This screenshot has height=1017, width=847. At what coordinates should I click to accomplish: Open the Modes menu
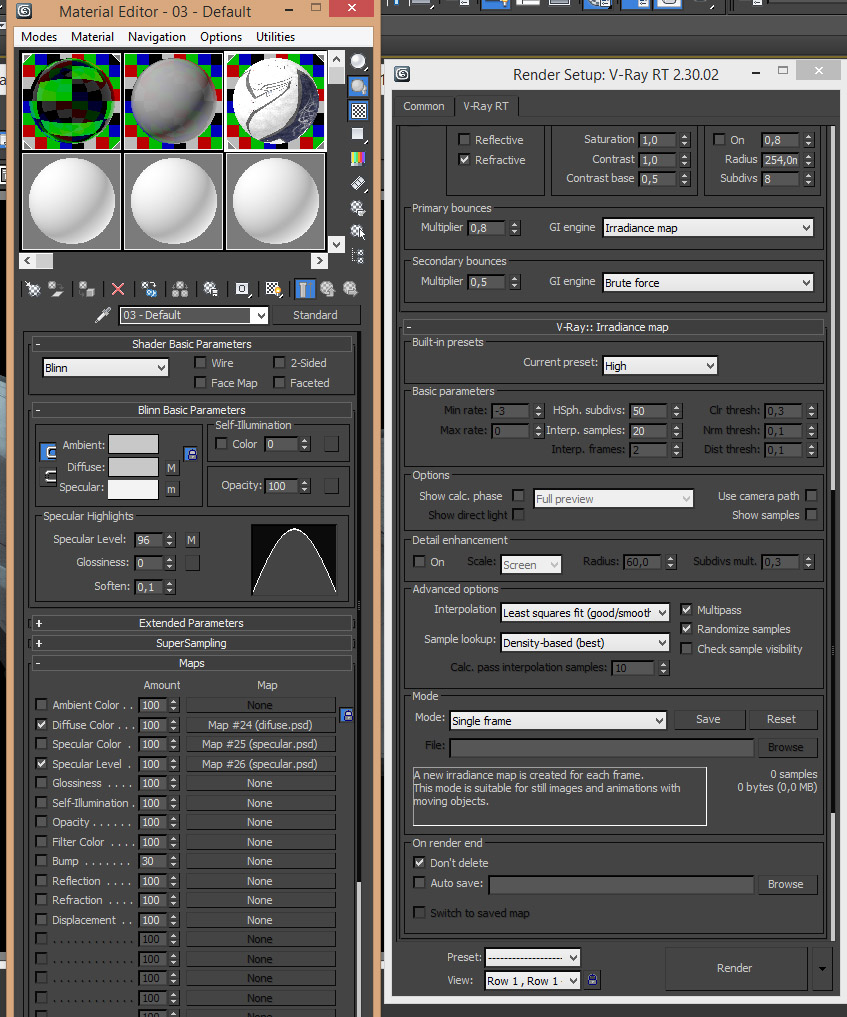tap(39, 37)
